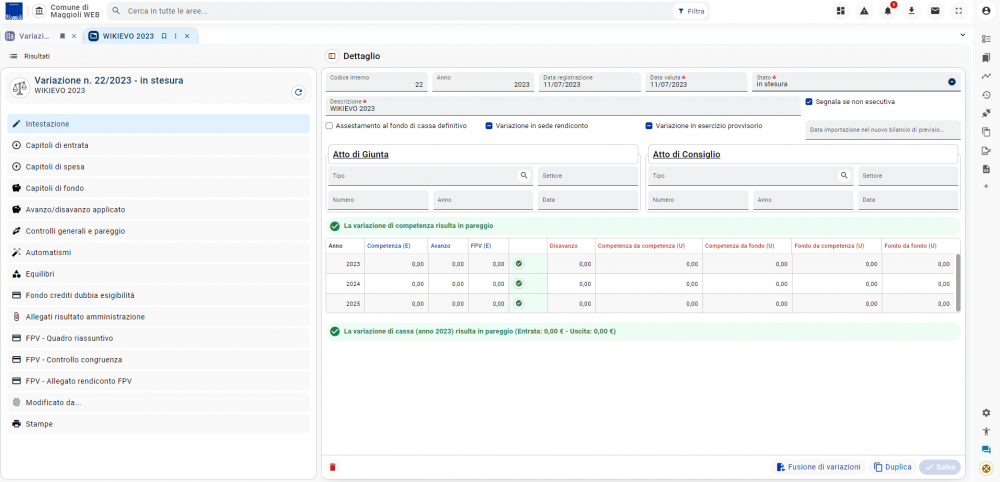The width and height of the screenshot is (1000, 482).
Task: Click the scrollbar of the competenza table
Action: coord(958,281)
